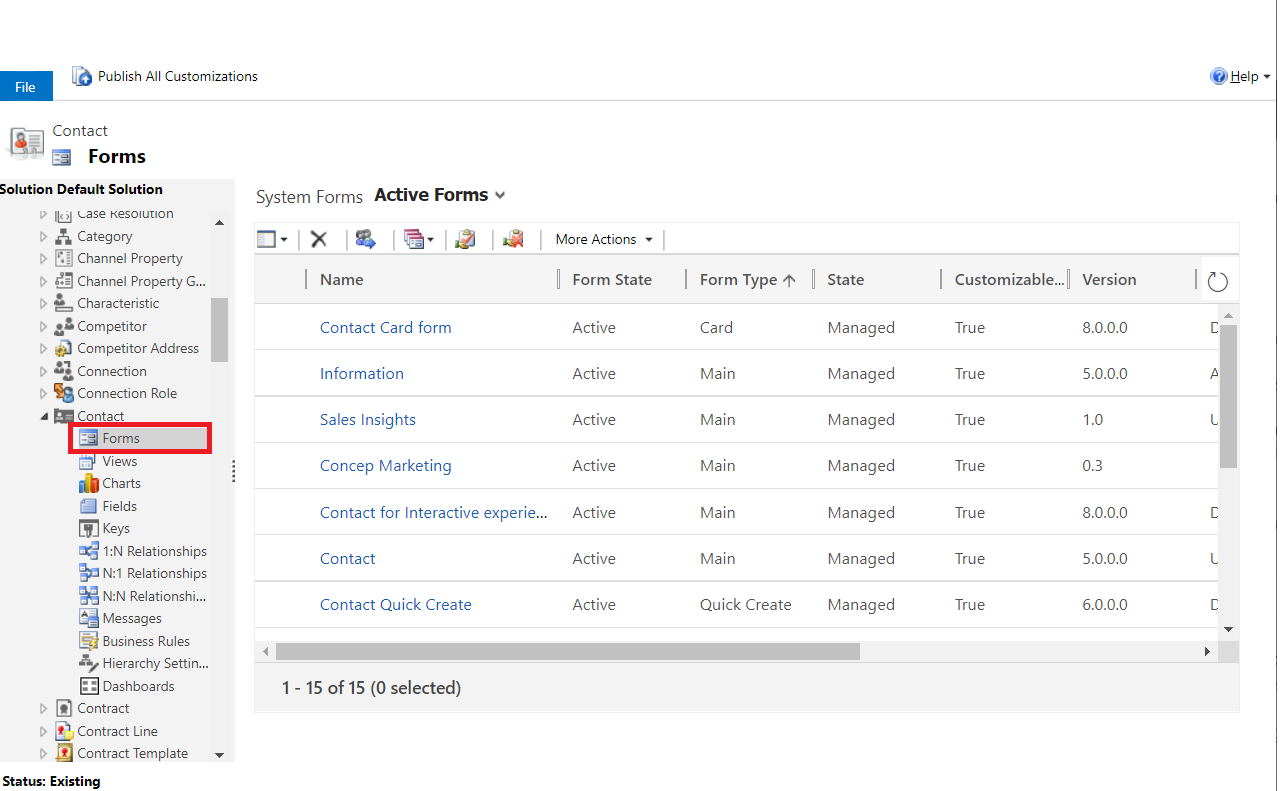Expand the Competitor tree node
The width and height of the screenshot is (1286, 791).
[x=43, y=326]
